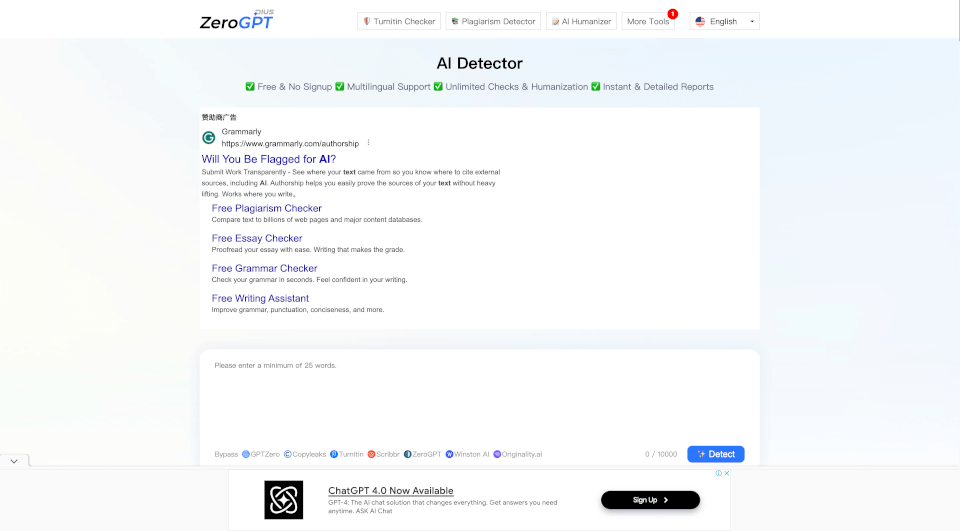Click the grammarly.com/authorship URL
The image size is (960, 531).
point(290,144)
